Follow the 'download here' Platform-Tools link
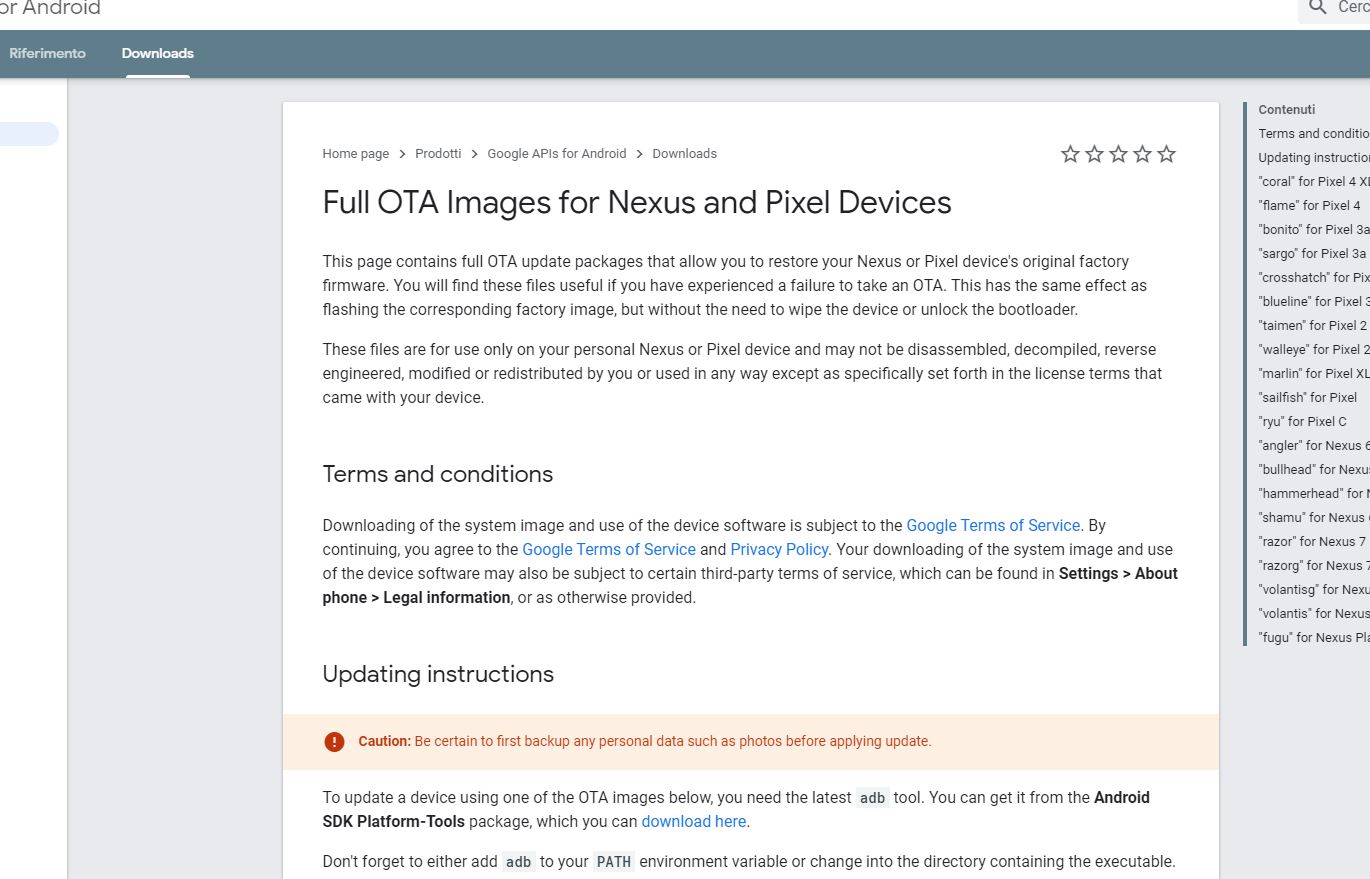1370x879 pixels. [694, 821]
